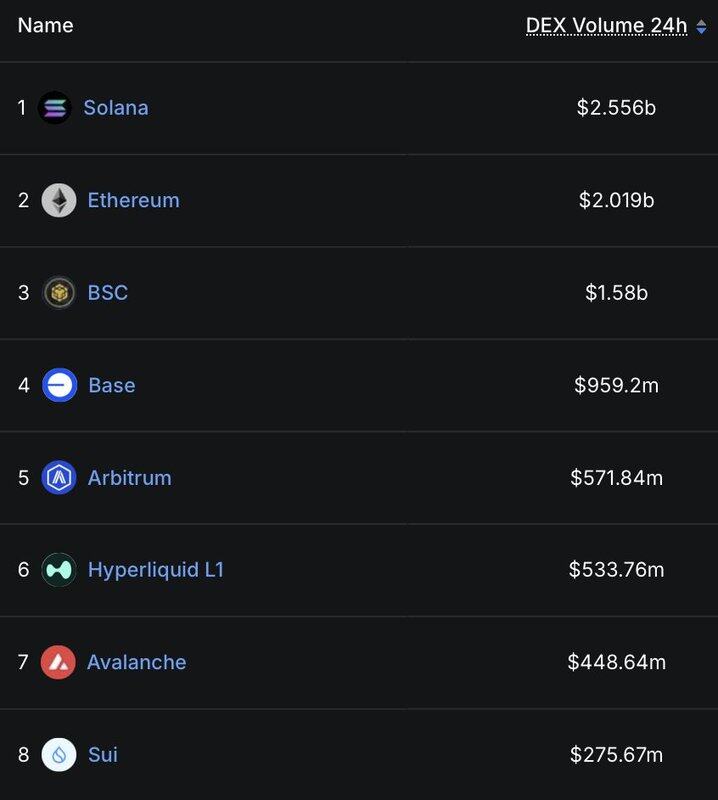Image resolution: width=718 pixels, height=800 pixels.
Task: Click the DEX Volume 24h column header
Action: [x=607, y=27]
